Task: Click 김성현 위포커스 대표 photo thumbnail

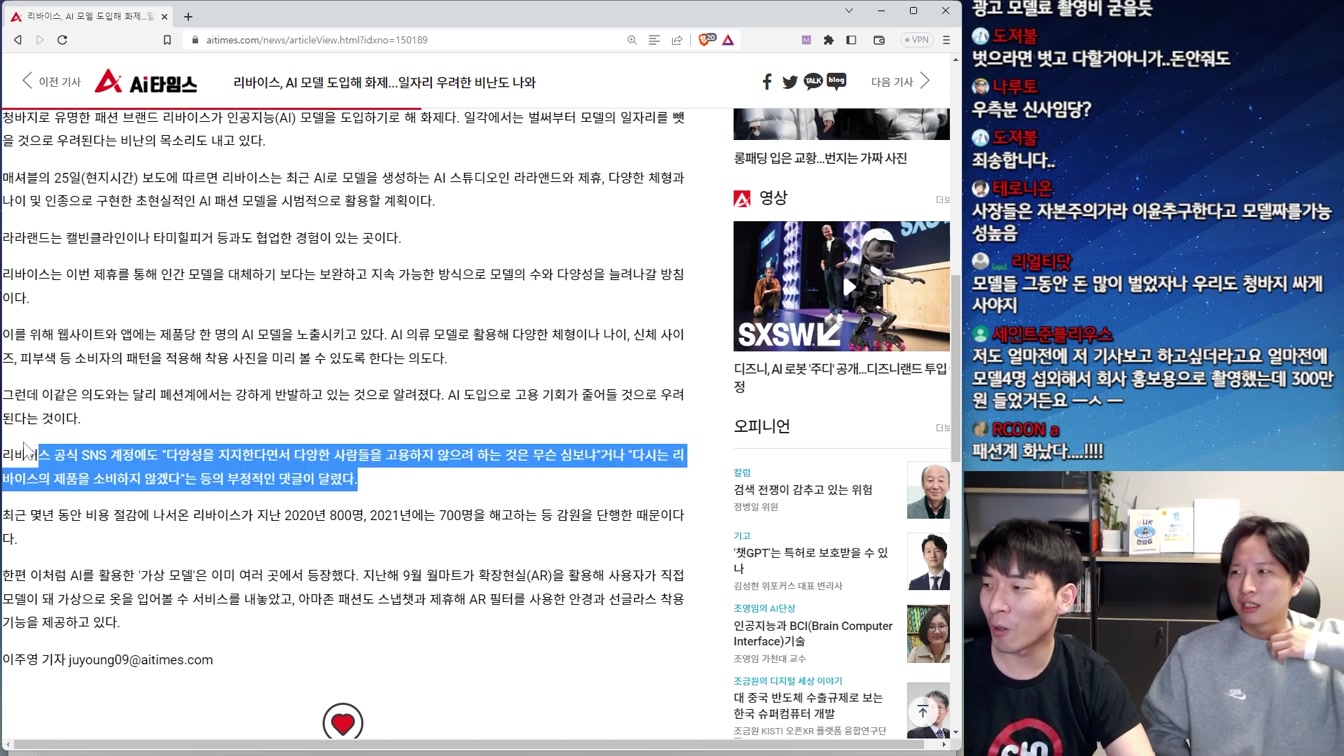Action: (x=928, y=562)
